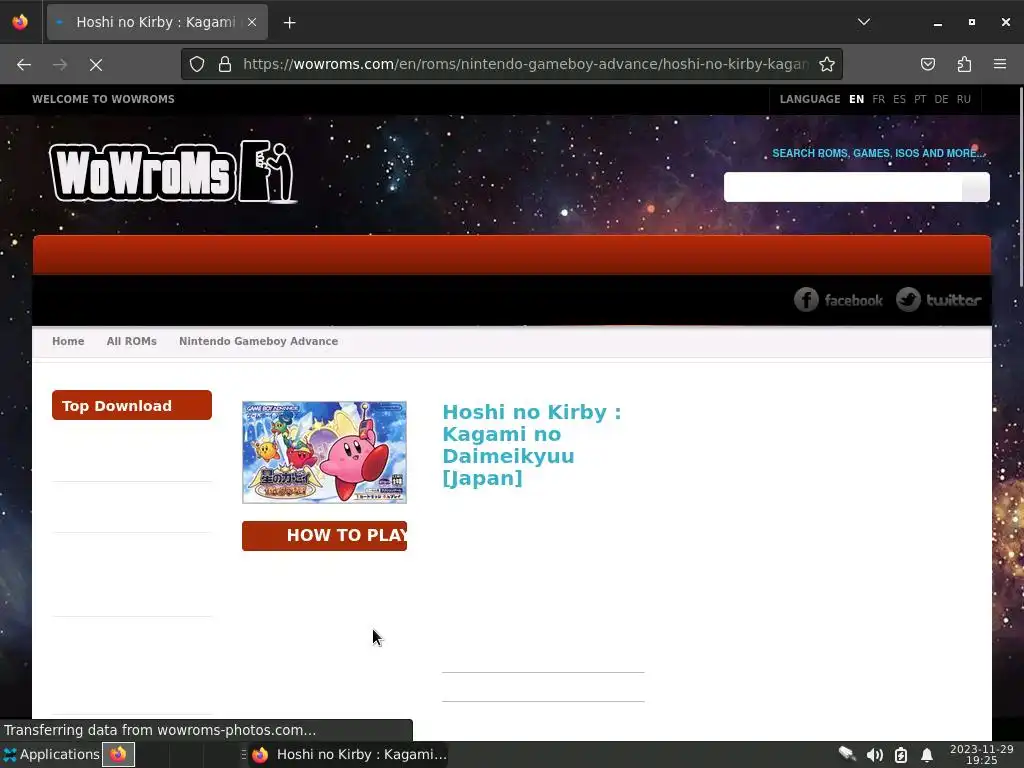Viewport: 1024px width, 768px height.
Task: Click WELCOME TO WOWROMS text
Action: pos(103,99)
